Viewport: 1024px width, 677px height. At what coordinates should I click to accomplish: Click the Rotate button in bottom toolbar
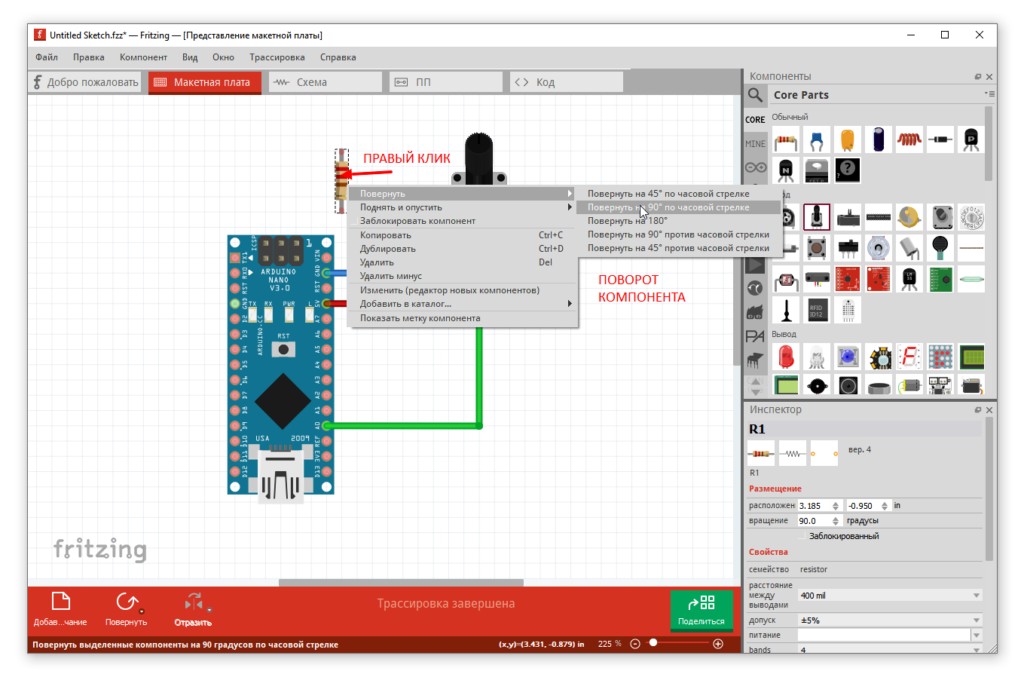126,609
